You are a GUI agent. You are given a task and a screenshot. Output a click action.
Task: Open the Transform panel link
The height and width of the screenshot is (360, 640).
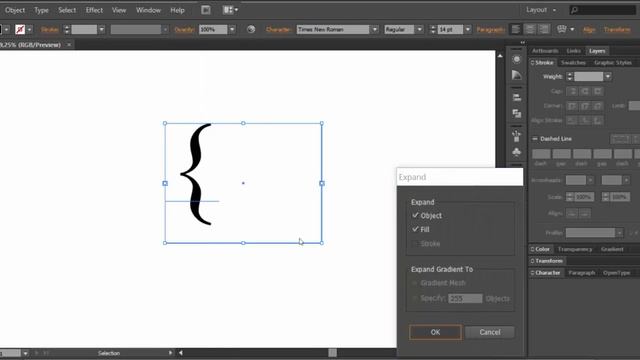617,29
